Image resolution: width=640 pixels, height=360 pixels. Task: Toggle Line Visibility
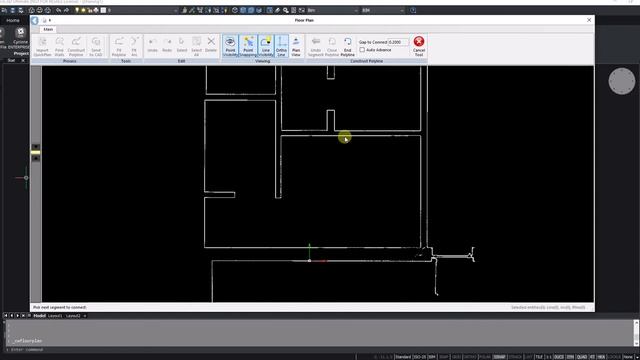click(266, 46)
